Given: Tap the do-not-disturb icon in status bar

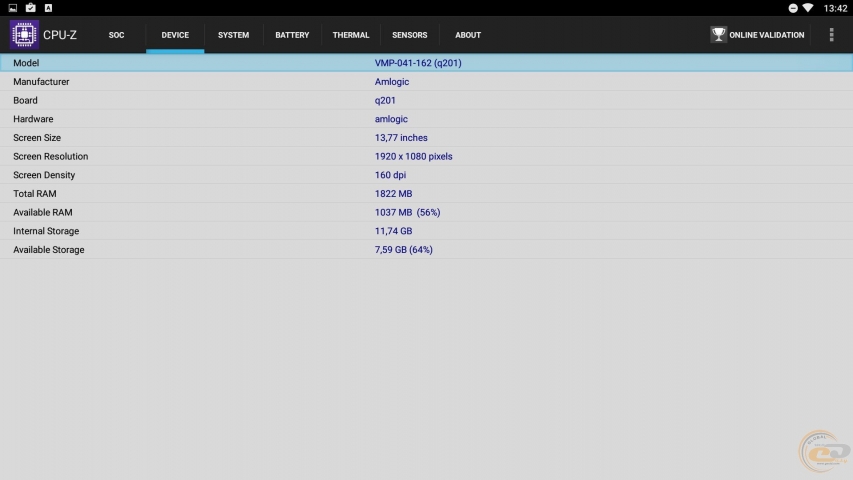Looking at the screenshot, I should pyautogui.click(x=793, y=8).
